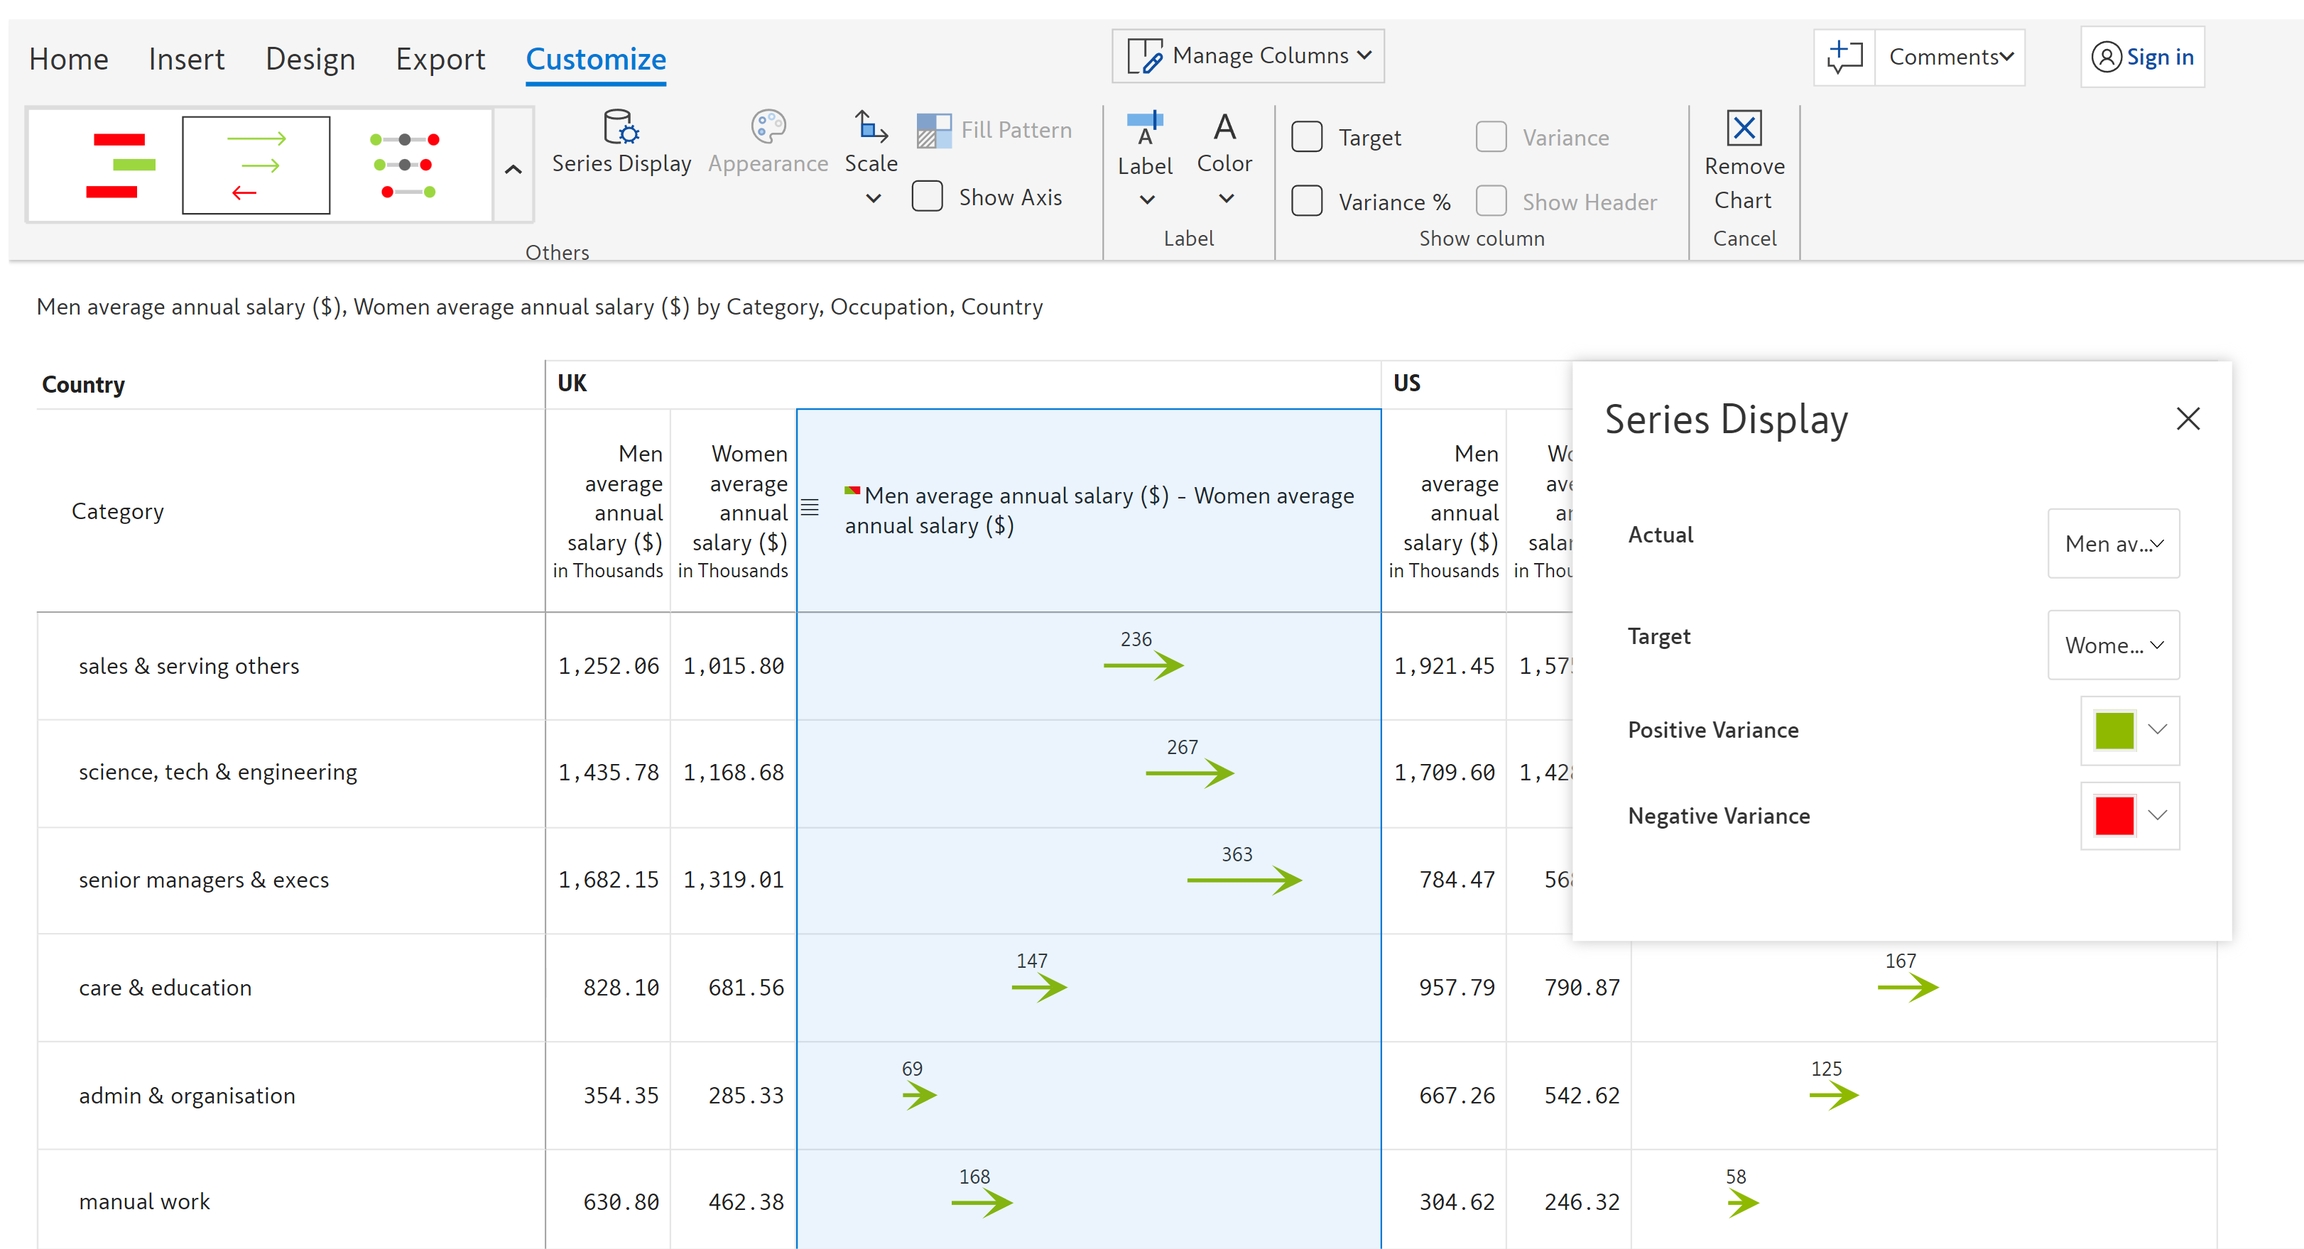Click the Remove Chart icon
The image size is (2304, 1249).
(1744, 128)
